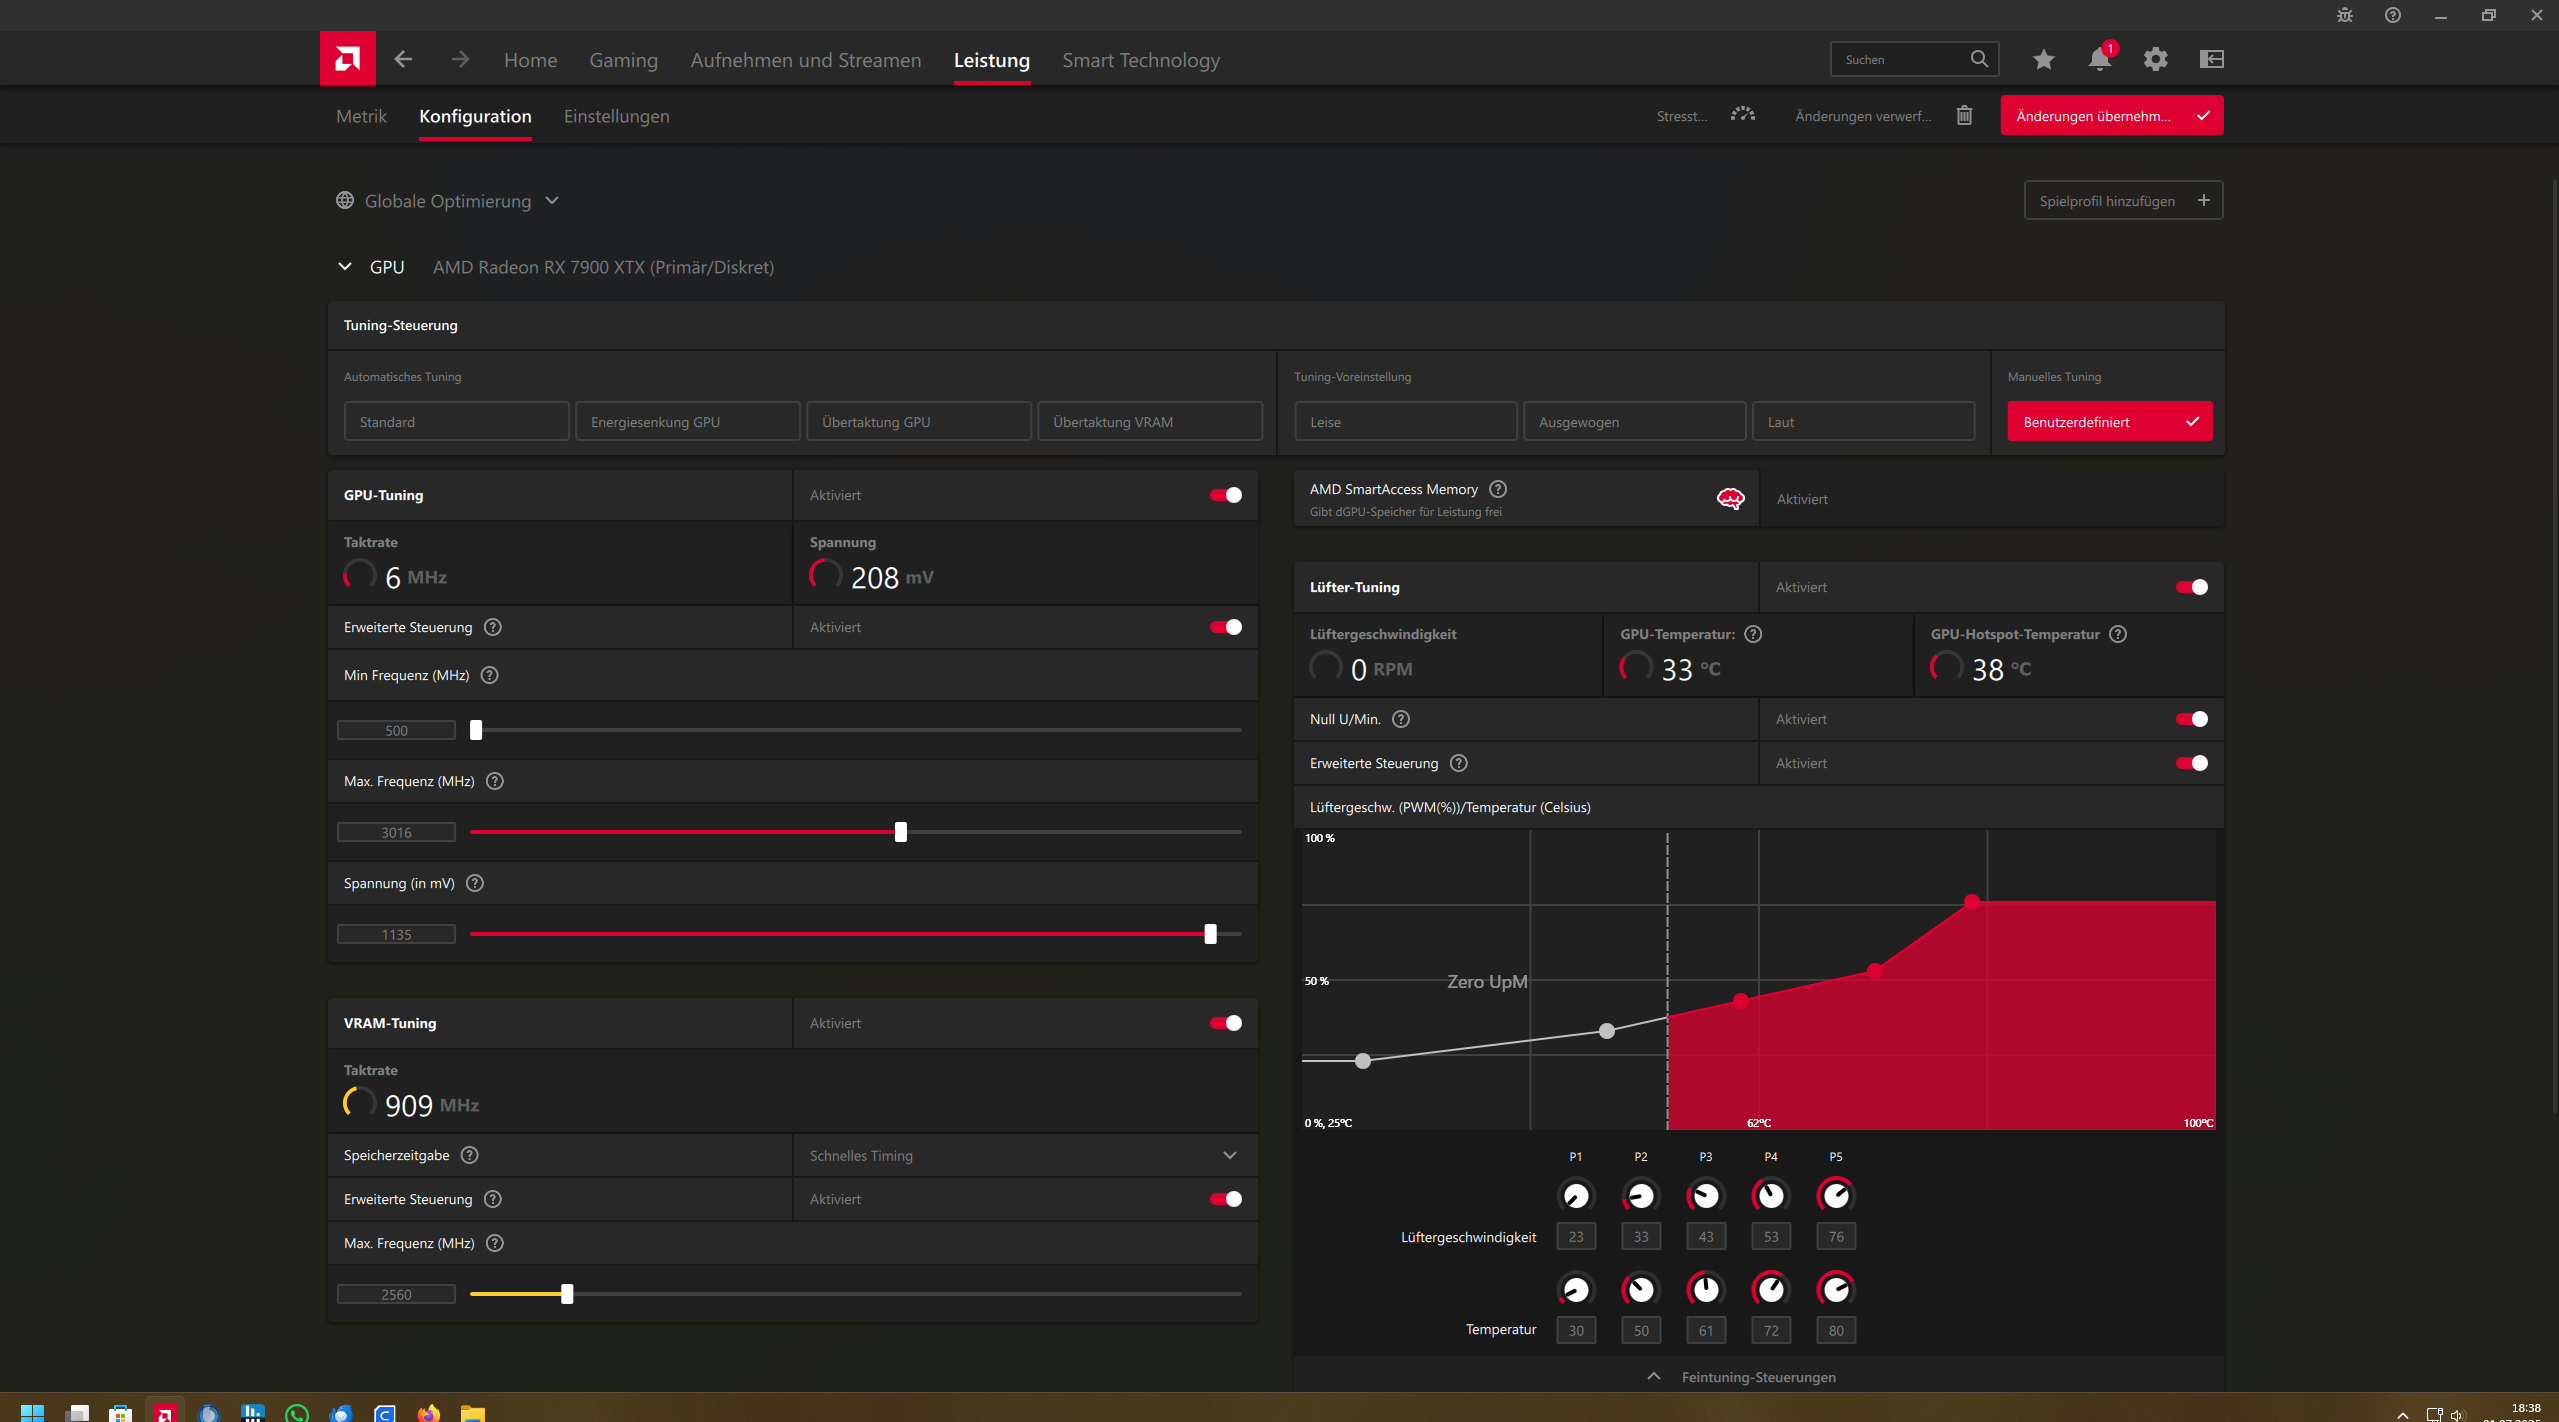Click help icon next to Null U/Min.
Screen dimensions: 2559x1422
pos(1401,719)
